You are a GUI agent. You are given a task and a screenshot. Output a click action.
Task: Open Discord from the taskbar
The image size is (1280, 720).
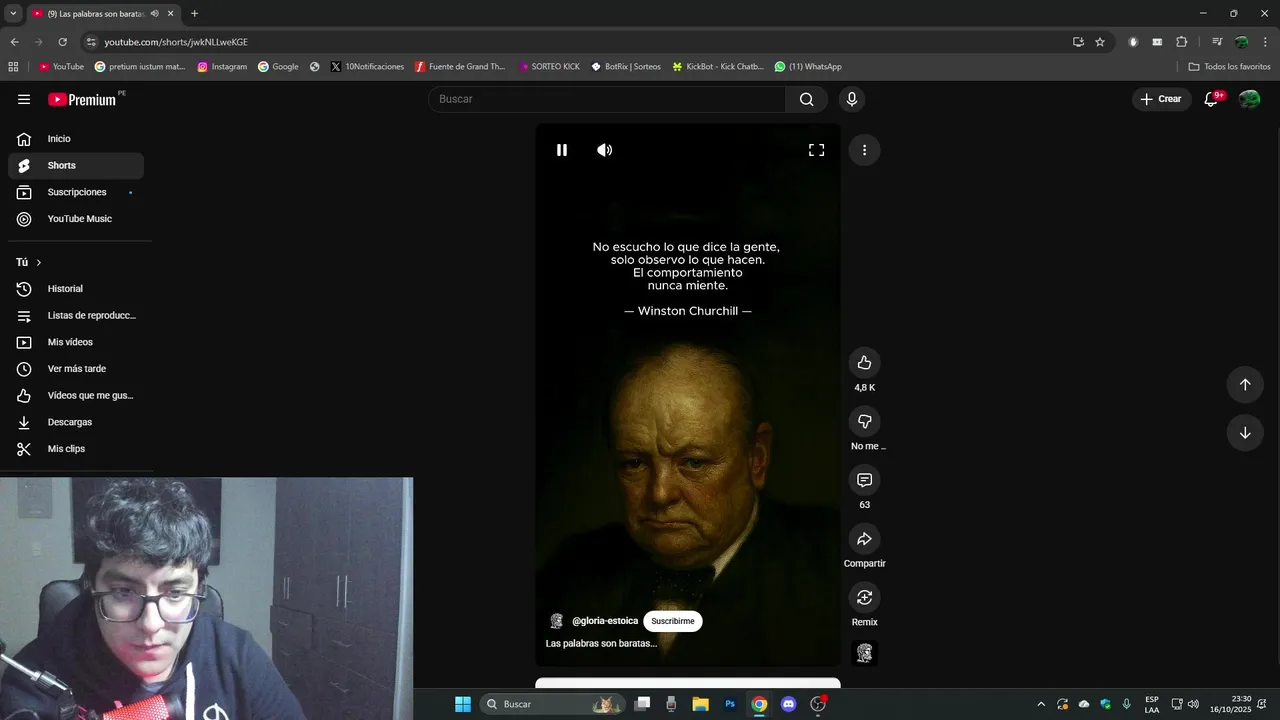tap(788, 704)
